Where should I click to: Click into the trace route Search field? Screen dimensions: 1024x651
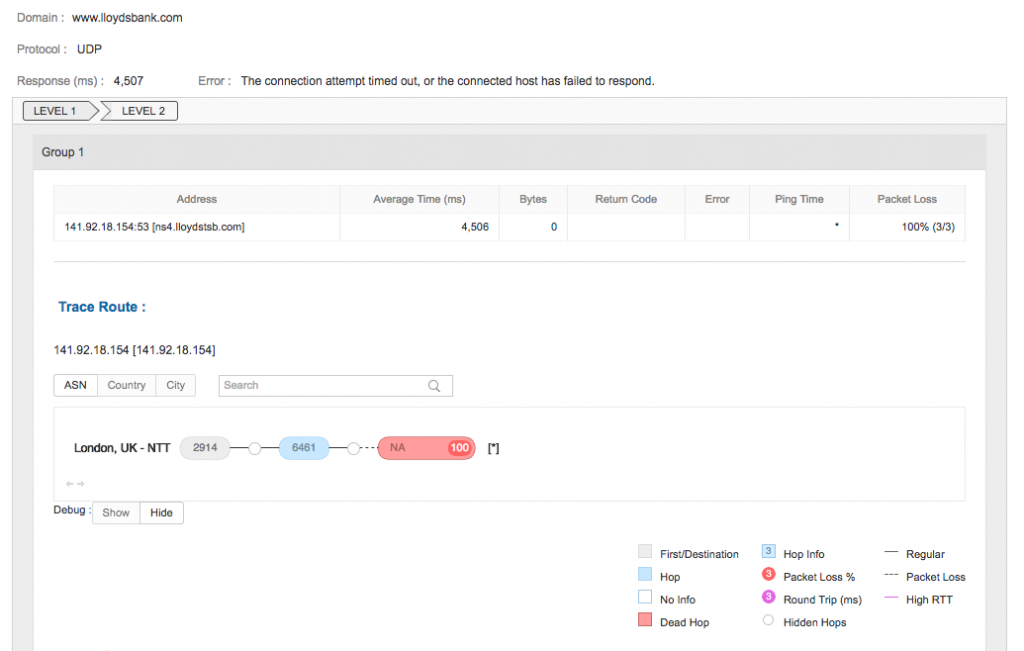coord(335,385)
